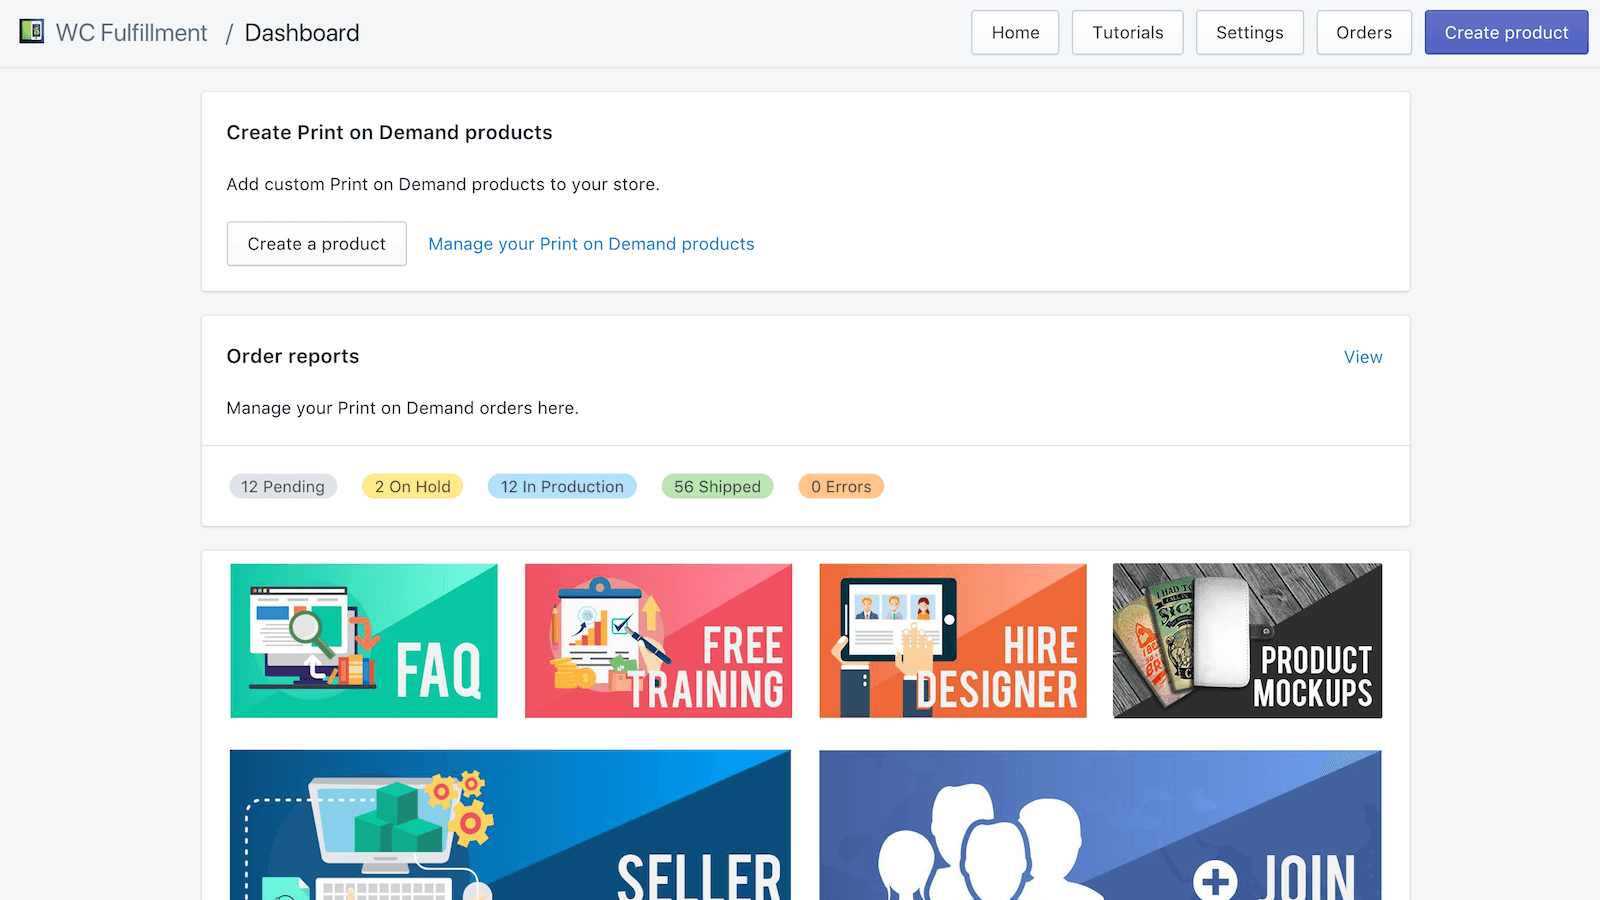Open the FAQ banner tile
Viewport: 1600px width, 900px height.
tap(364, 641)
